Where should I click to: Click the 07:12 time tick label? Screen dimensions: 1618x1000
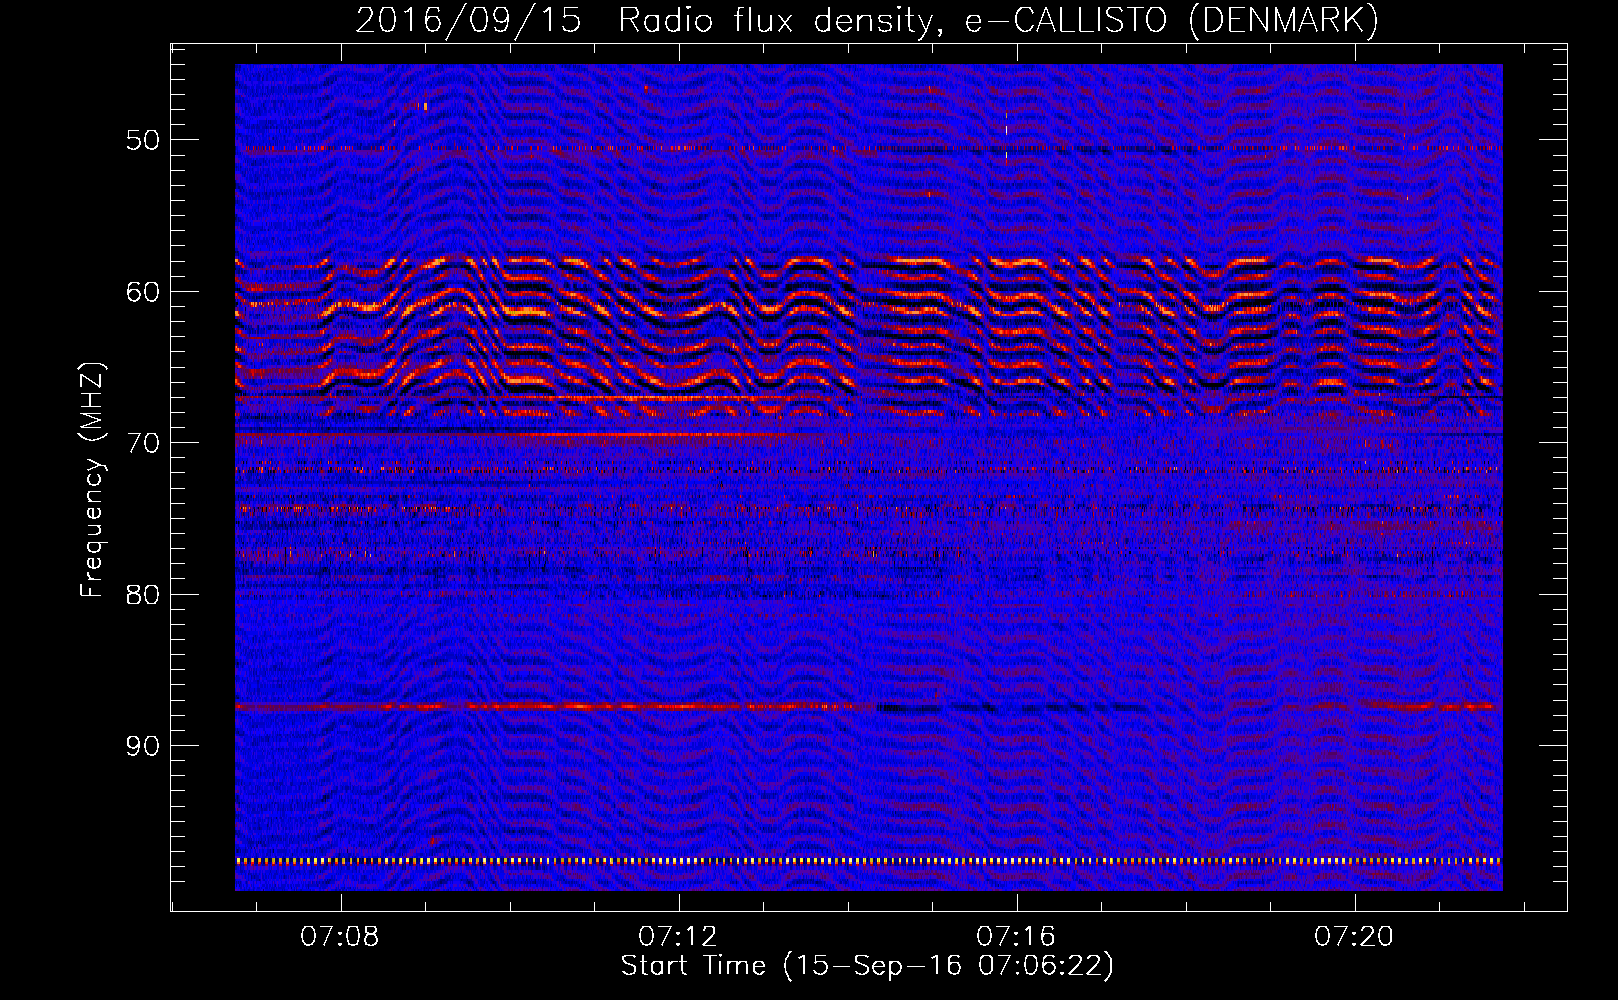click(678, 937)
